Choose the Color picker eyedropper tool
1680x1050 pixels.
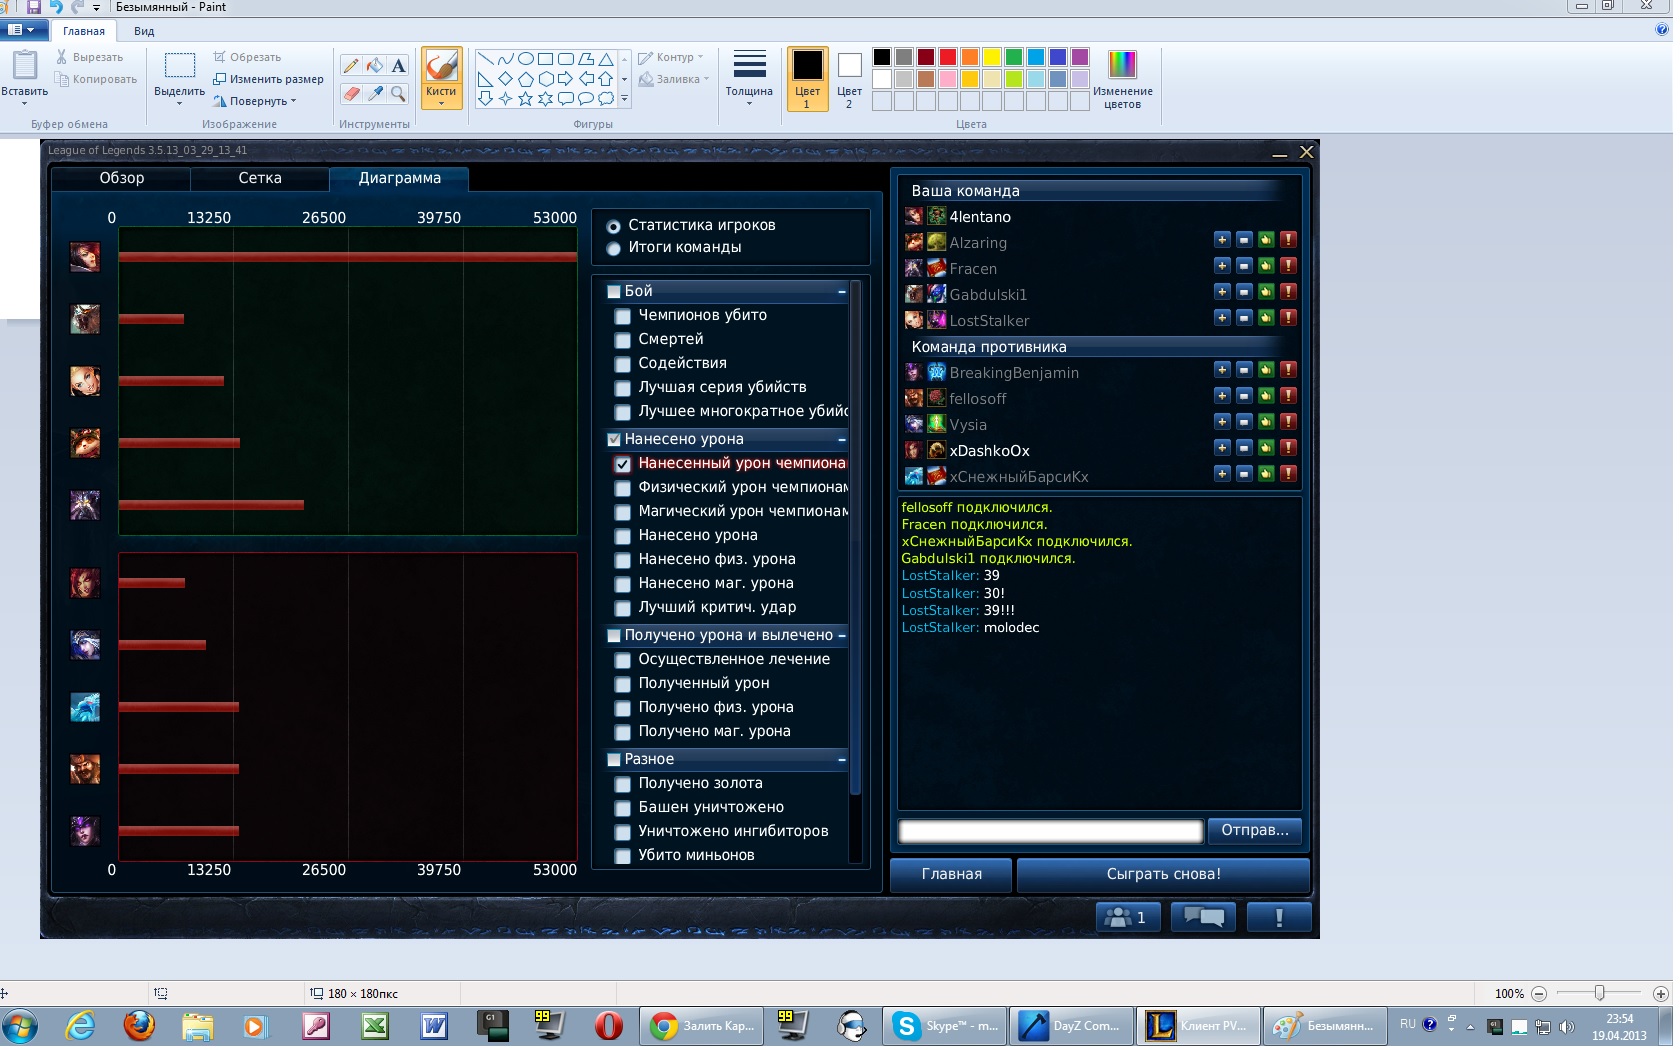[x=375, y=94]
